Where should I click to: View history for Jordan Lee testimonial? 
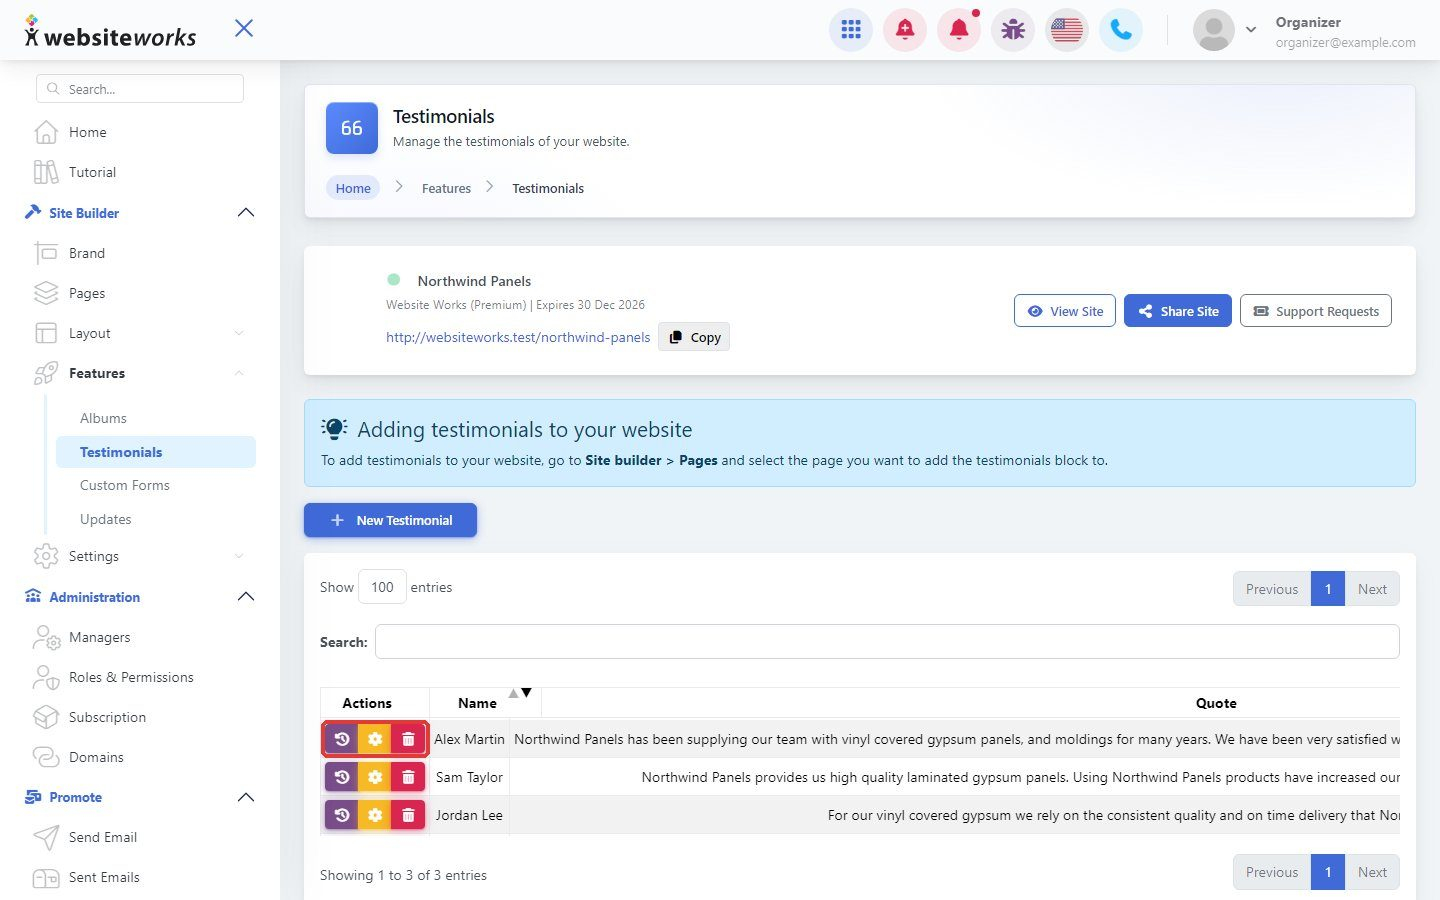(x=342, y=815)
